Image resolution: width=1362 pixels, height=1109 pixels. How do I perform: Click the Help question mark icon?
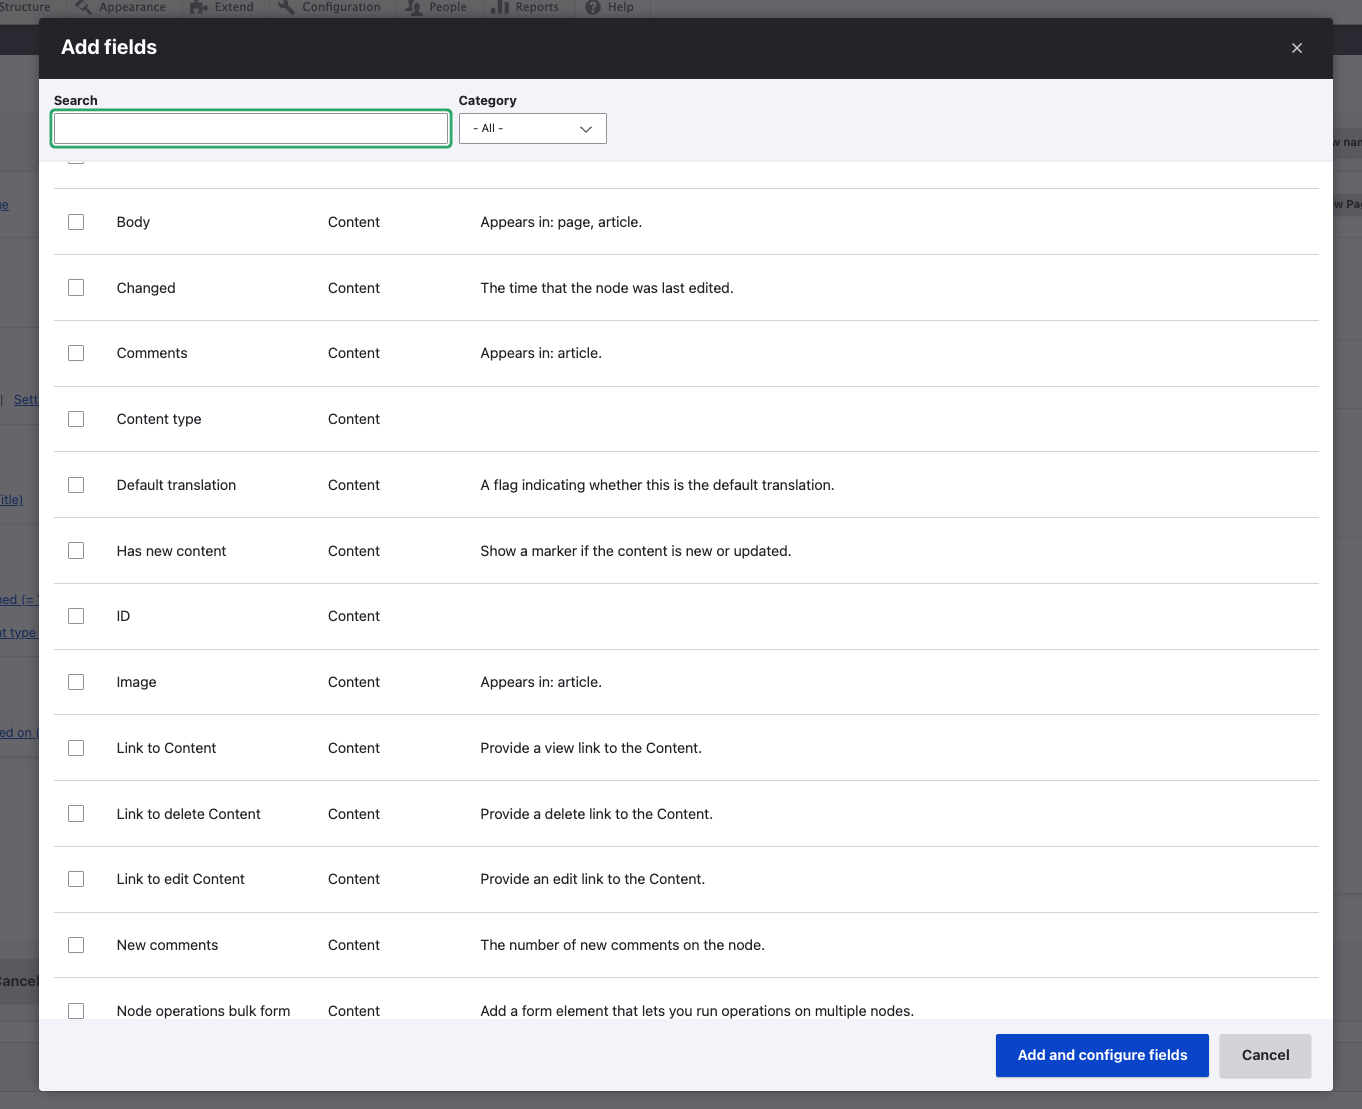tap(593, 7)
